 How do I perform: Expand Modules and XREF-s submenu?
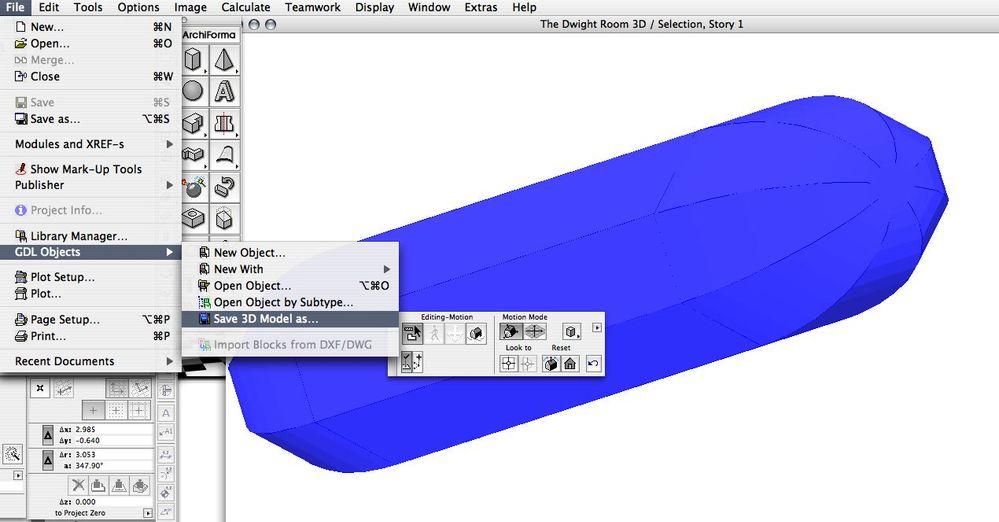point(90,144)
